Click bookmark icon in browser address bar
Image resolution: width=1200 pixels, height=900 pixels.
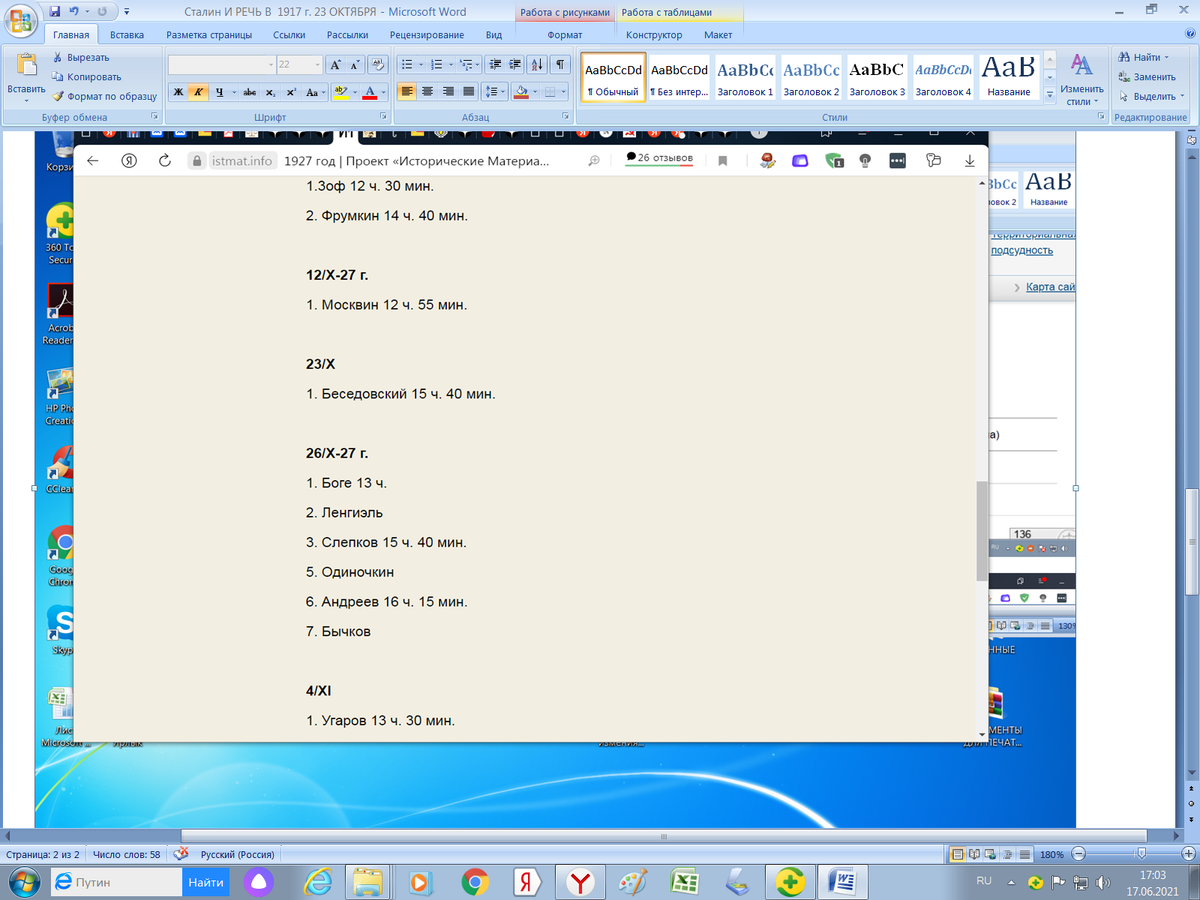[x=723, y=161]
